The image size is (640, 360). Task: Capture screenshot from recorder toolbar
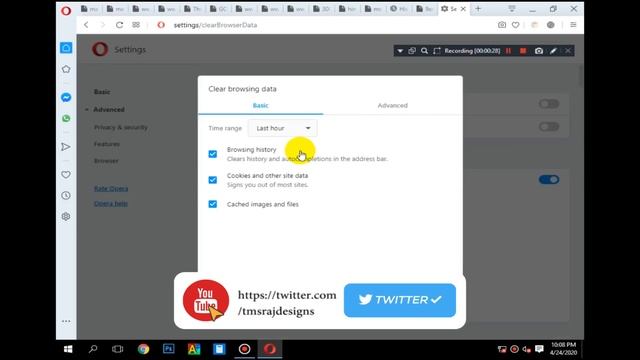539,51
